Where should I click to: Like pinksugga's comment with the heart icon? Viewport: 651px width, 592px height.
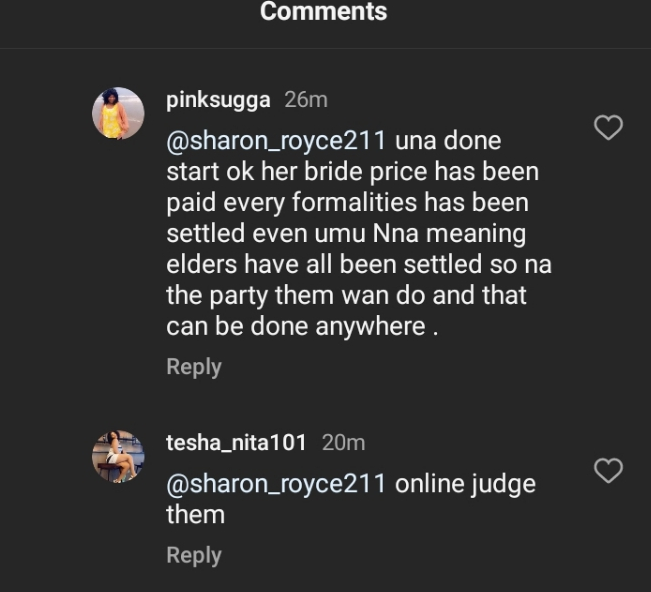[608, 127]
